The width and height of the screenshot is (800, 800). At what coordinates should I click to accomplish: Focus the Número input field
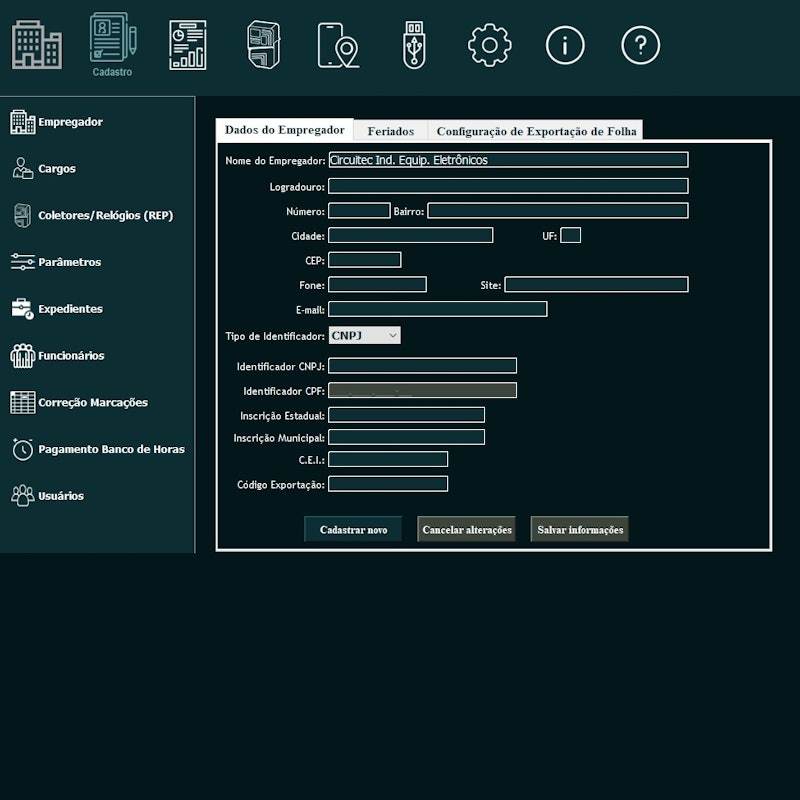coord(359,210)
